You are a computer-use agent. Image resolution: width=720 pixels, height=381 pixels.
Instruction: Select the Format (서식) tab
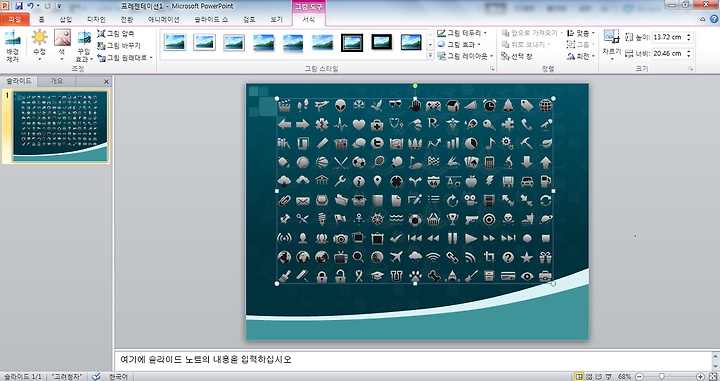pyautogui.click(x=309, y=19)
